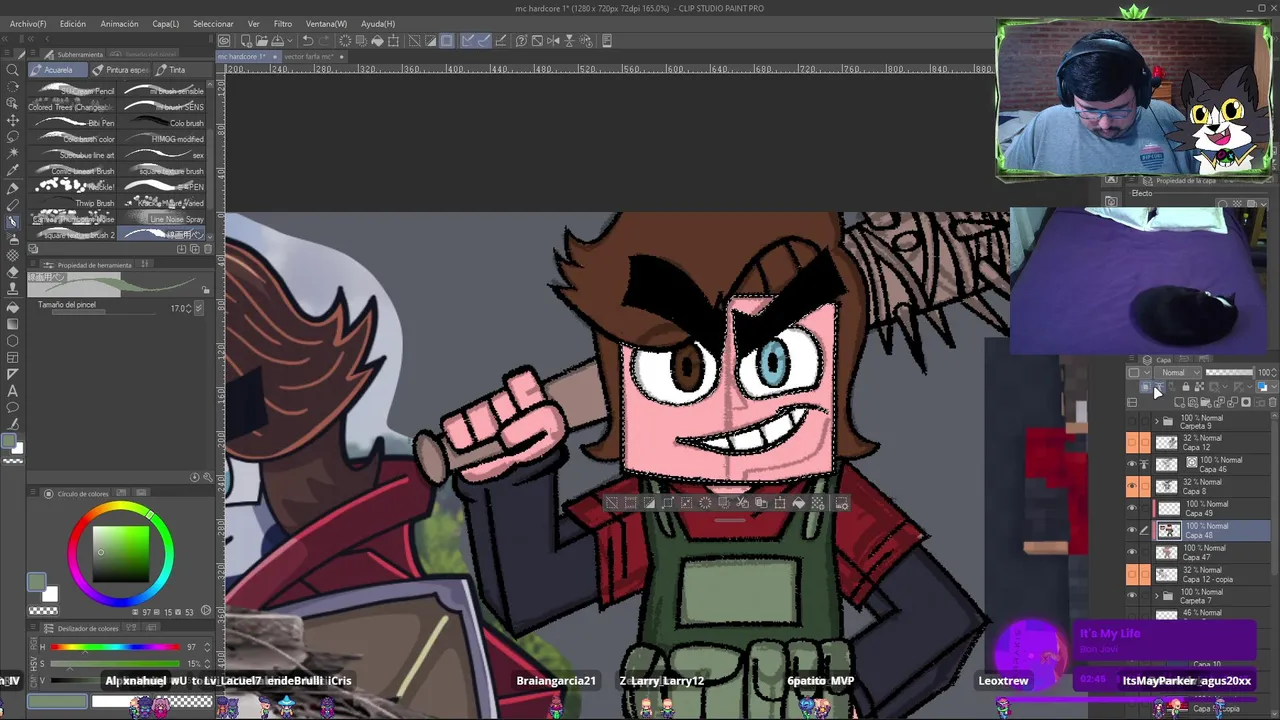Open brush size dynamics dropdown
The height and width of the screenshot is (720, 1280).
(x=198, y=308)
